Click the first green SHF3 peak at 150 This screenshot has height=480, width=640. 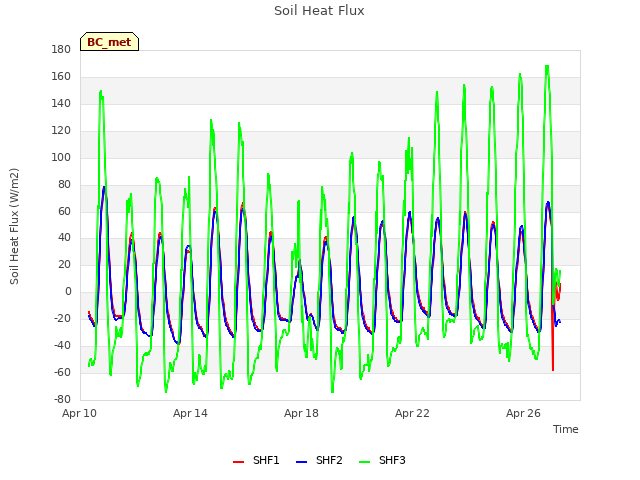tap(101, 91)
